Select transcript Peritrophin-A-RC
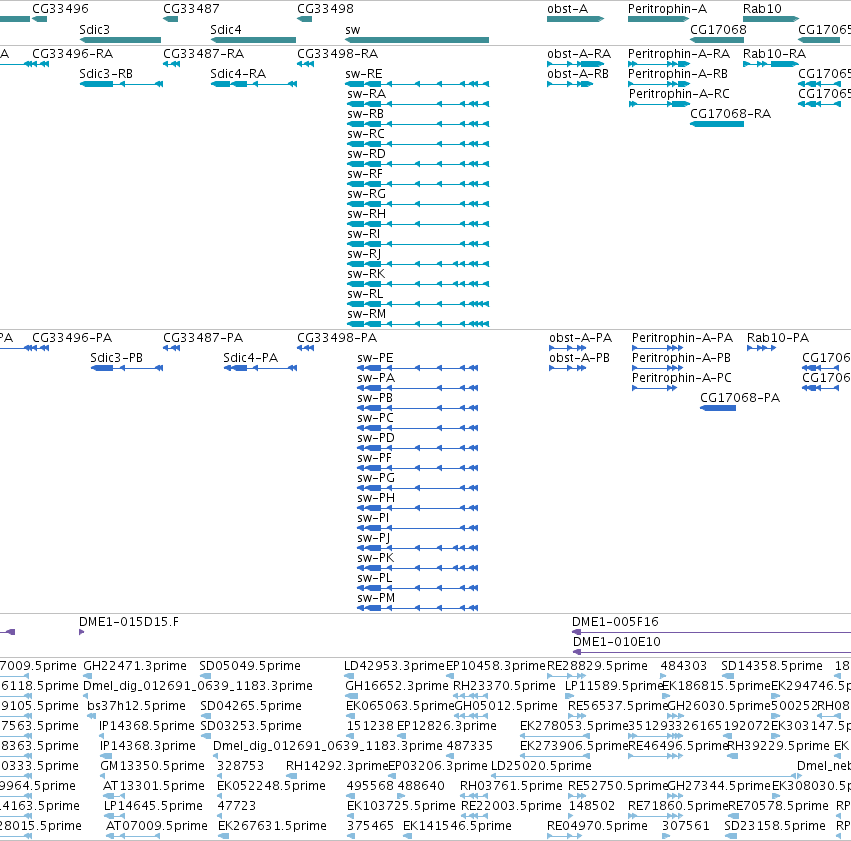The height and width of the screenshot is (841, 851). [x=659, y=104]
